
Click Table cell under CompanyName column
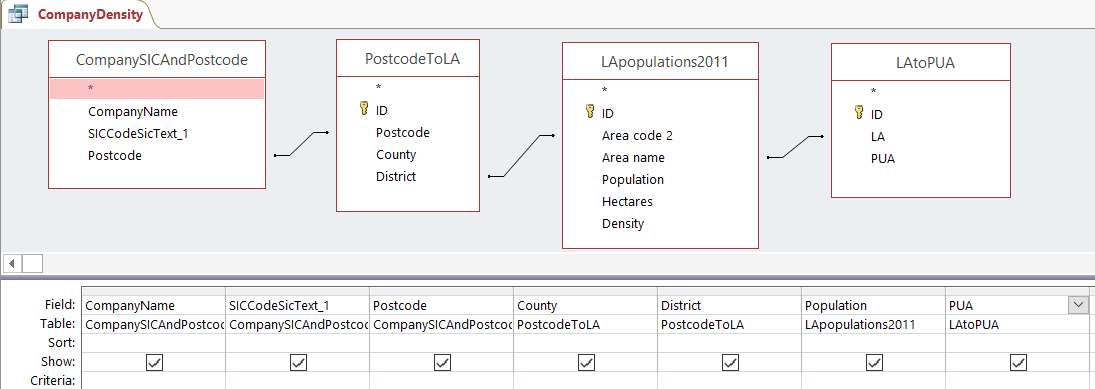point(154,324)
